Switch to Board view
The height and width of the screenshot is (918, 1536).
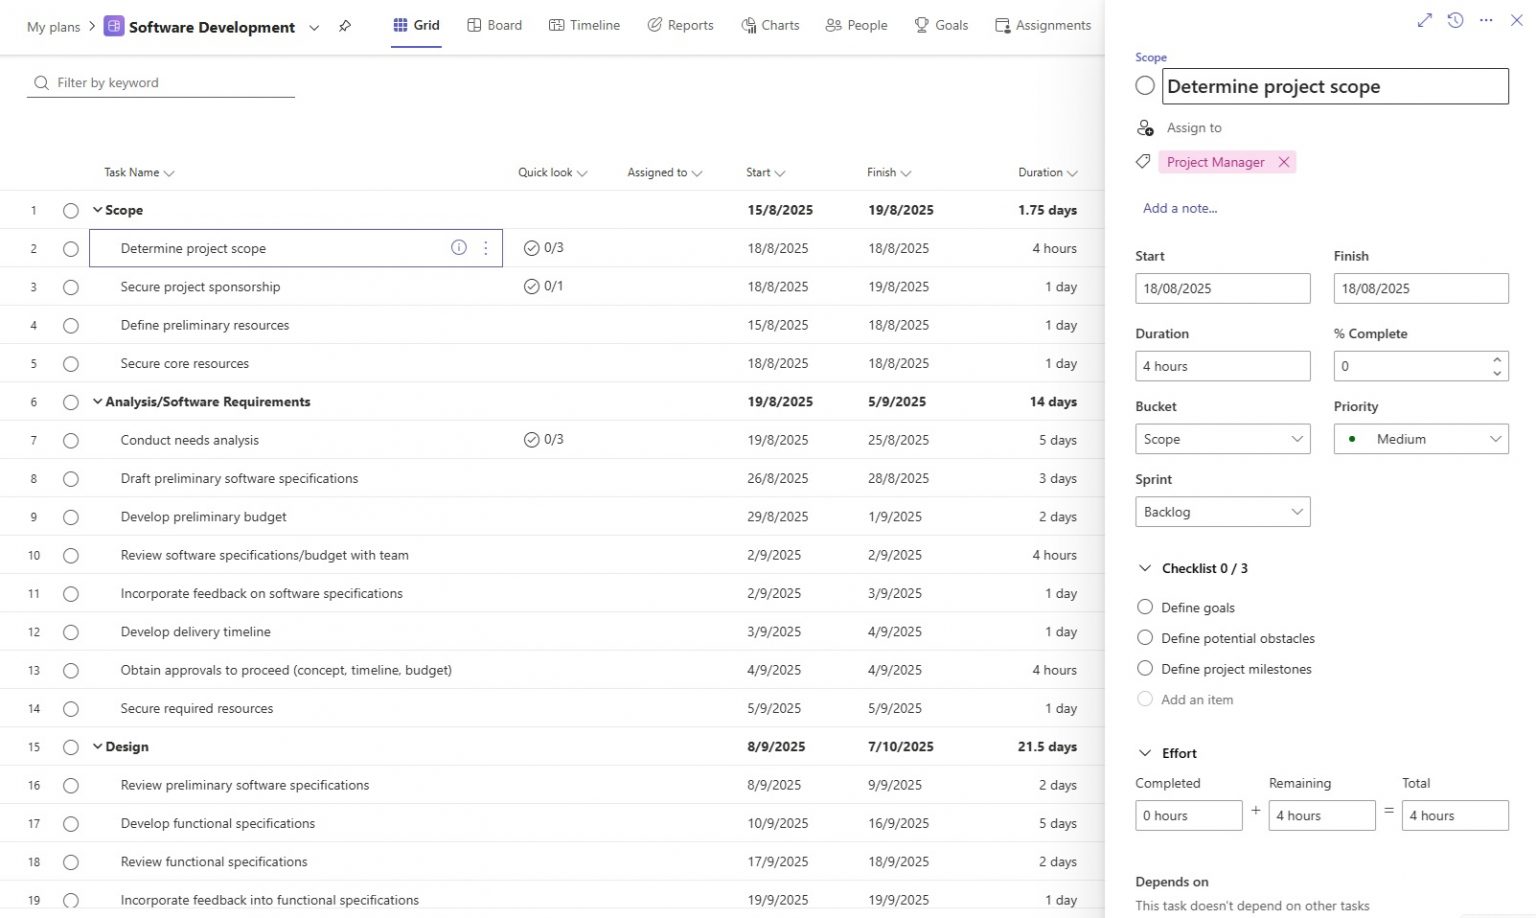[x=494, y=25]
